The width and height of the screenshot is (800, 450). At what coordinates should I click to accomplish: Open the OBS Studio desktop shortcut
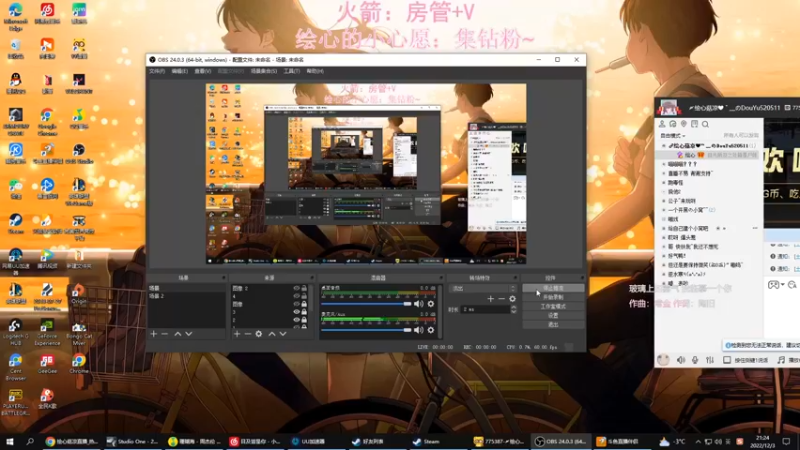click(x=79, y=154)
